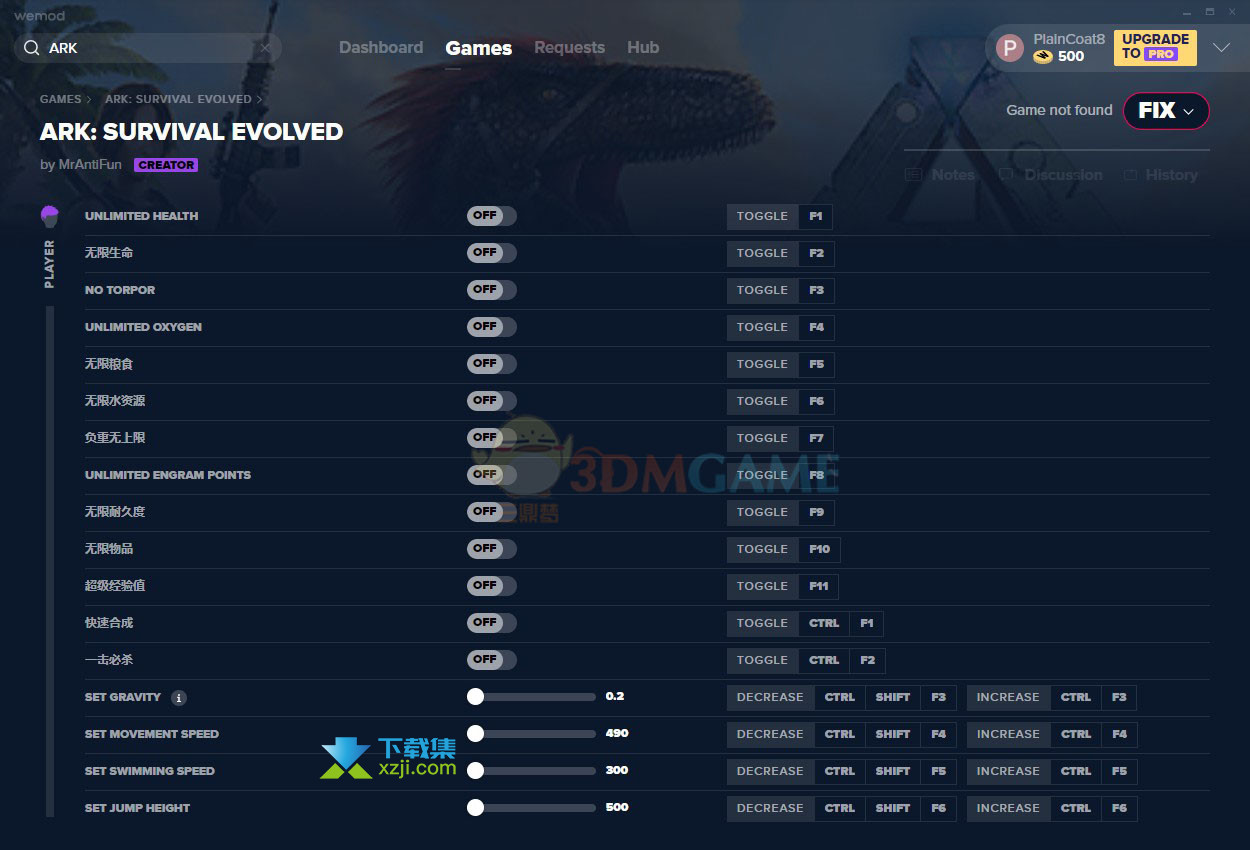
Task: Turn on No Torpor
Action: tap(492, 290)
